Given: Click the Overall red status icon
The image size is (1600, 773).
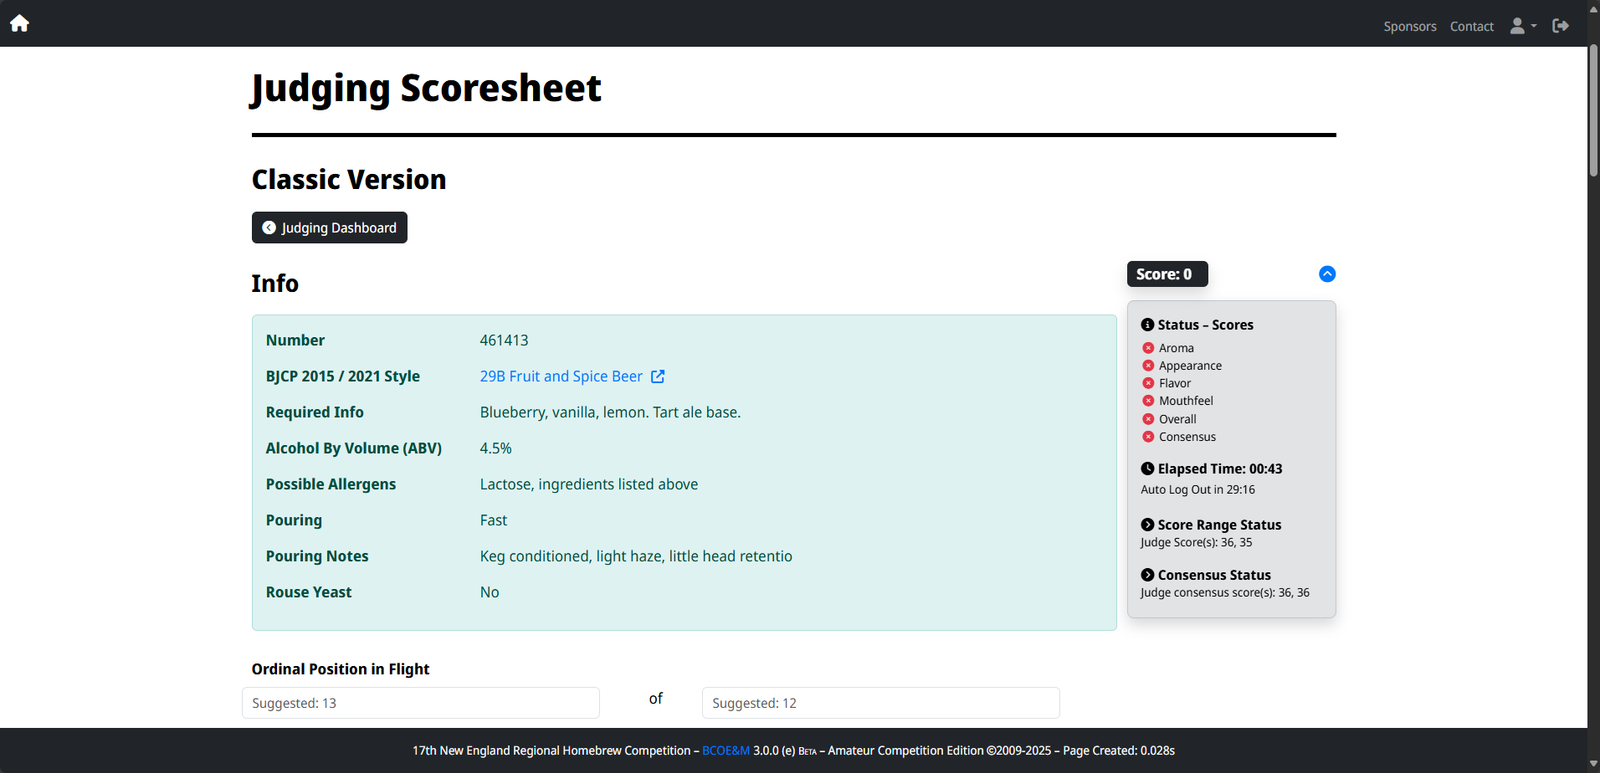Looking at the screenshot, I should tap(1148, 419).
